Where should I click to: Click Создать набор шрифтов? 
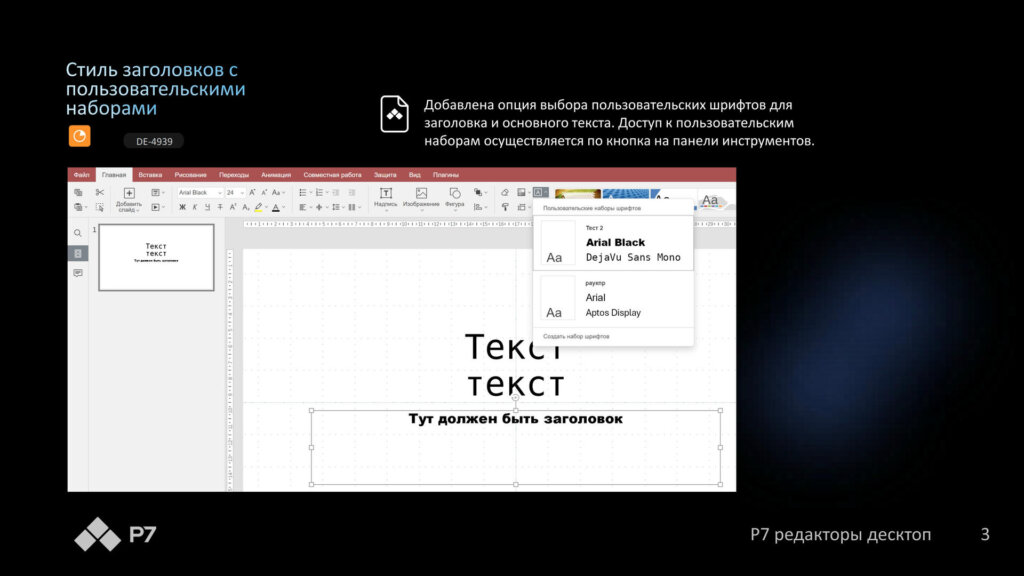tap(576, 336)
